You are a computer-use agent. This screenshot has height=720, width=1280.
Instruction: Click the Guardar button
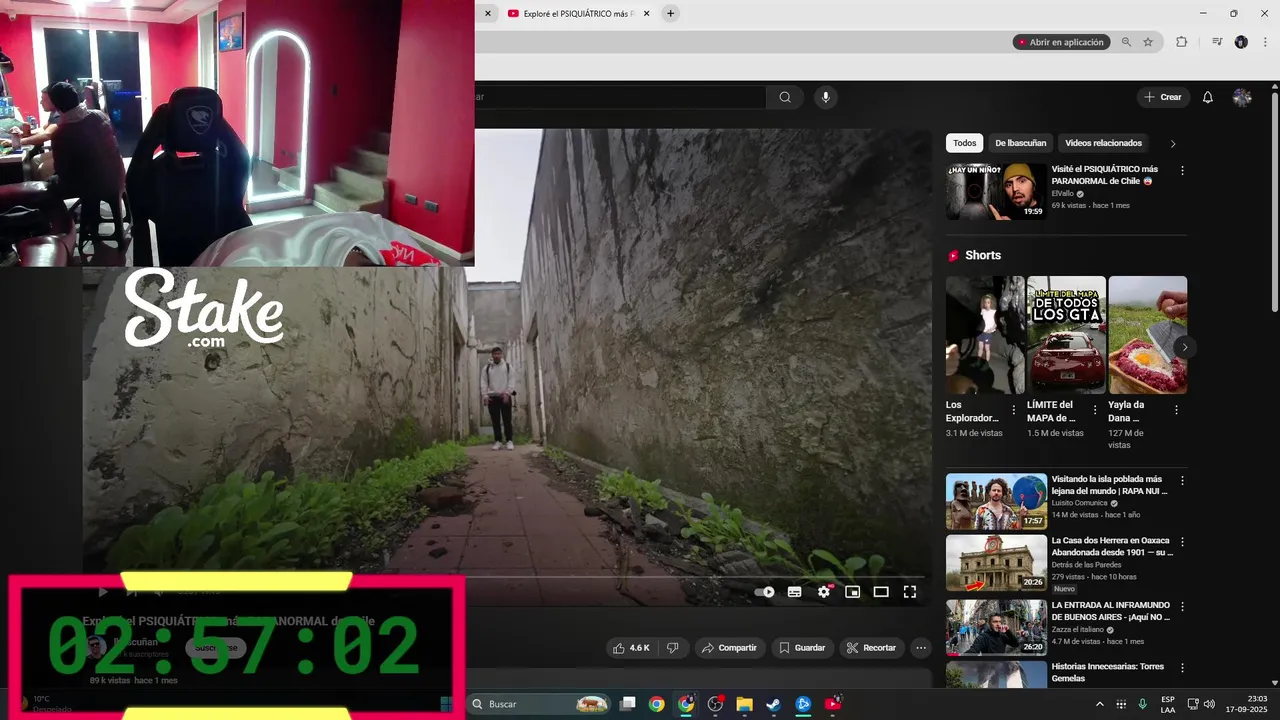pos(802,648)
